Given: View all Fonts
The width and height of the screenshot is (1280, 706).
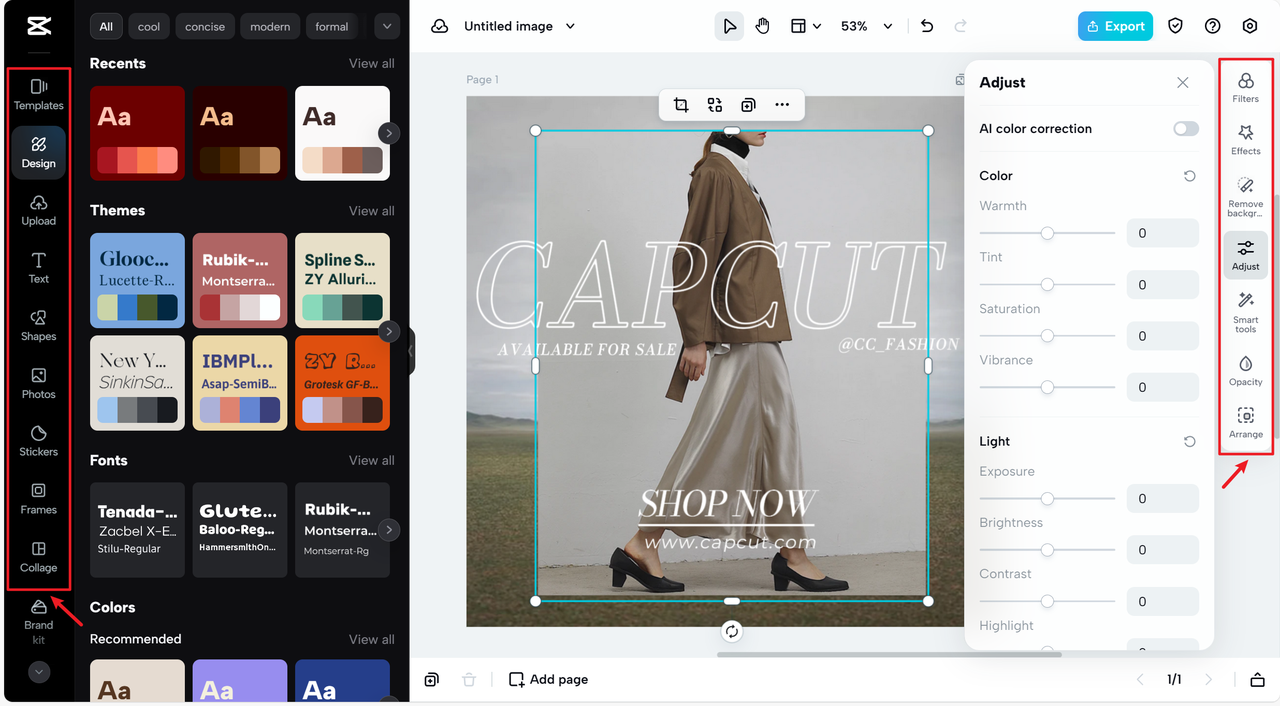Looking at the screenshot, I should pyautogui.click(x=371, y=460).
